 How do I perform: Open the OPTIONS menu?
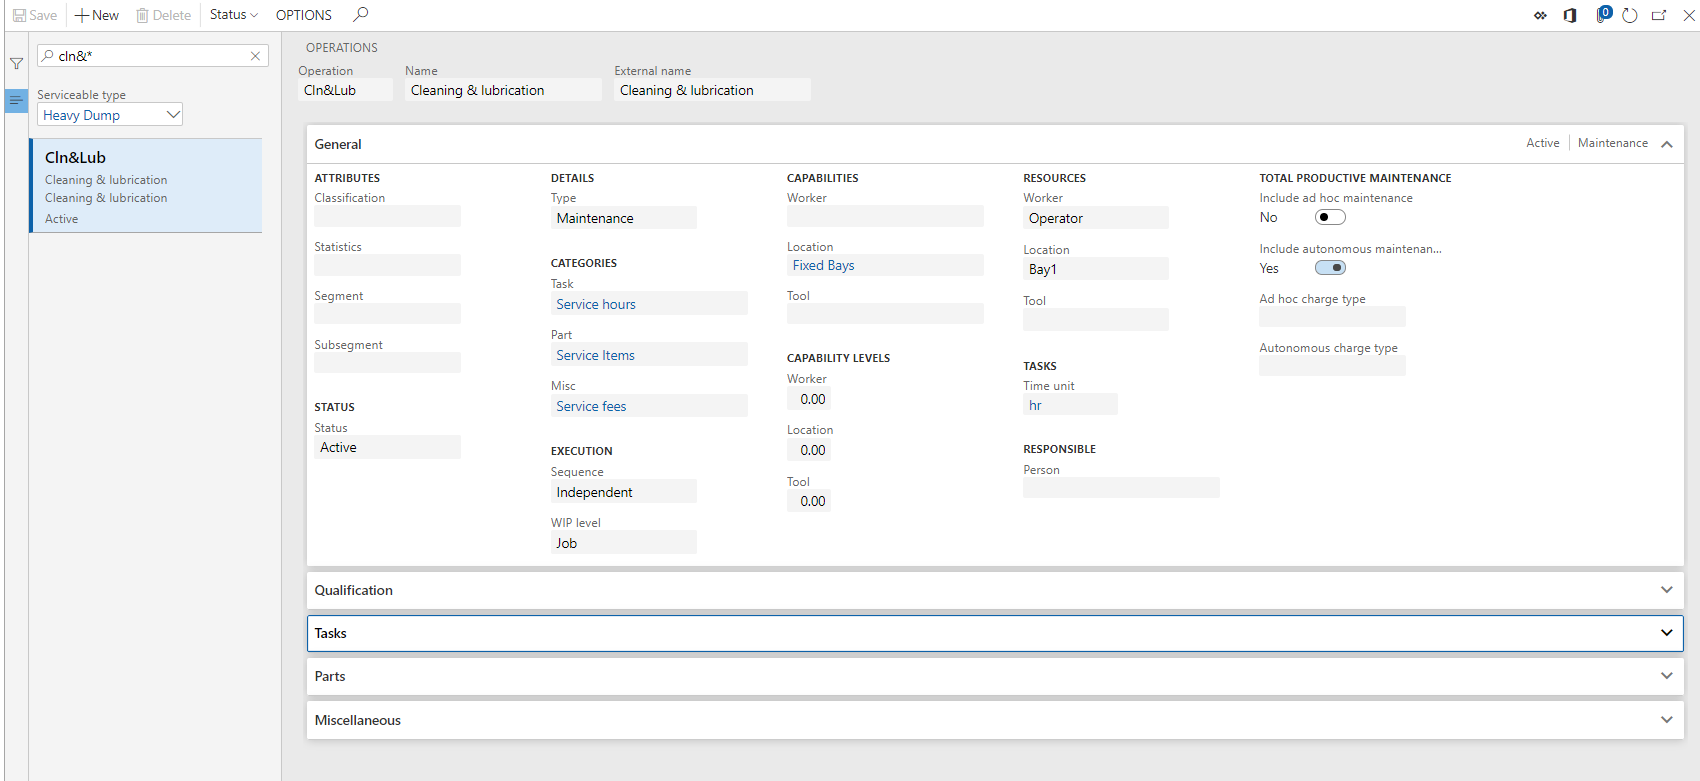coord(304,15)
